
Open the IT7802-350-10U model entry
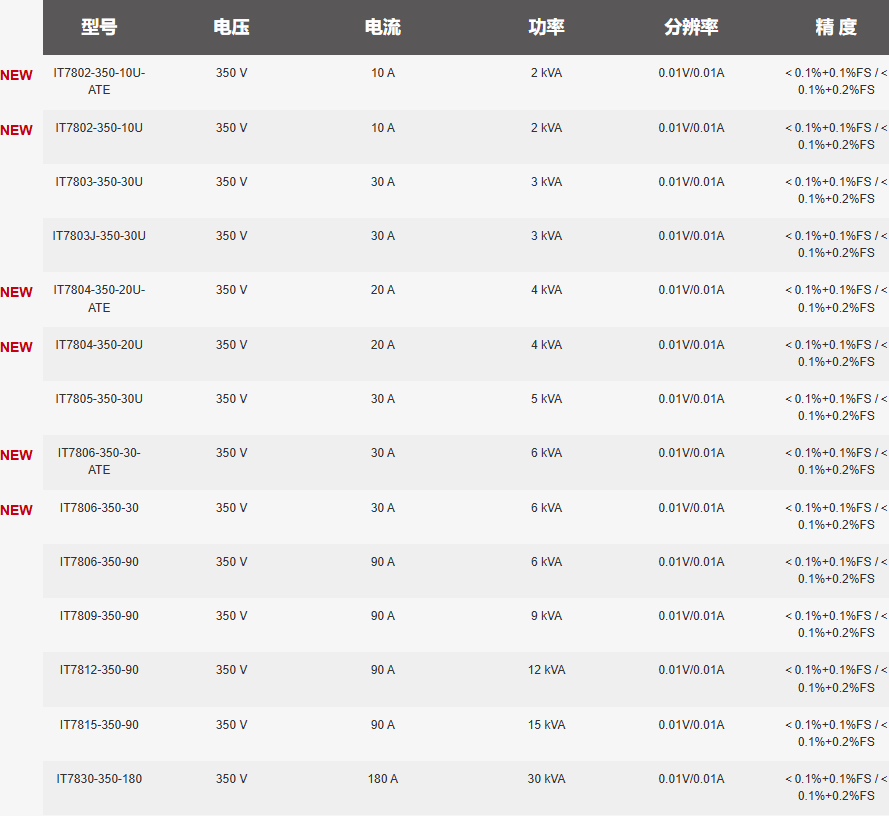[99, 128]
